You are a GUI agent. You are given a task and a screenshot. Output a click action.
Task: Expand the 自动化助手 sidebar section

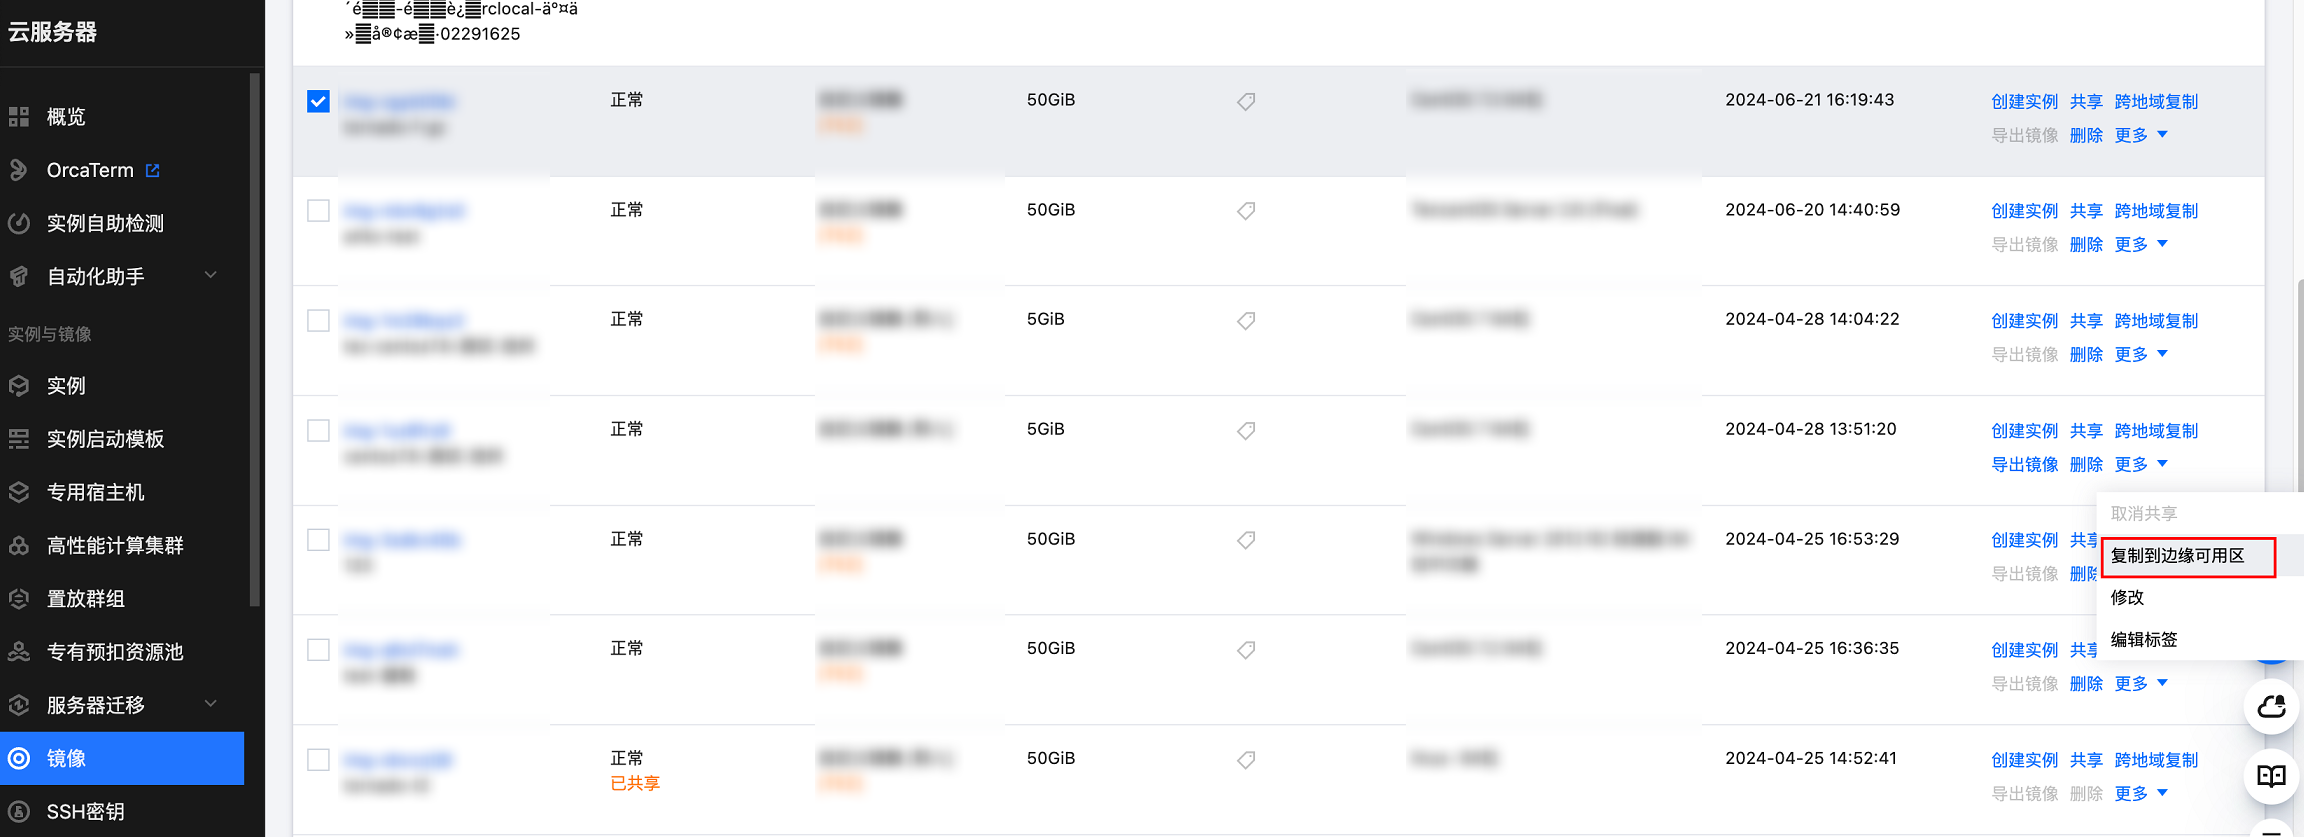click(211, 276)
